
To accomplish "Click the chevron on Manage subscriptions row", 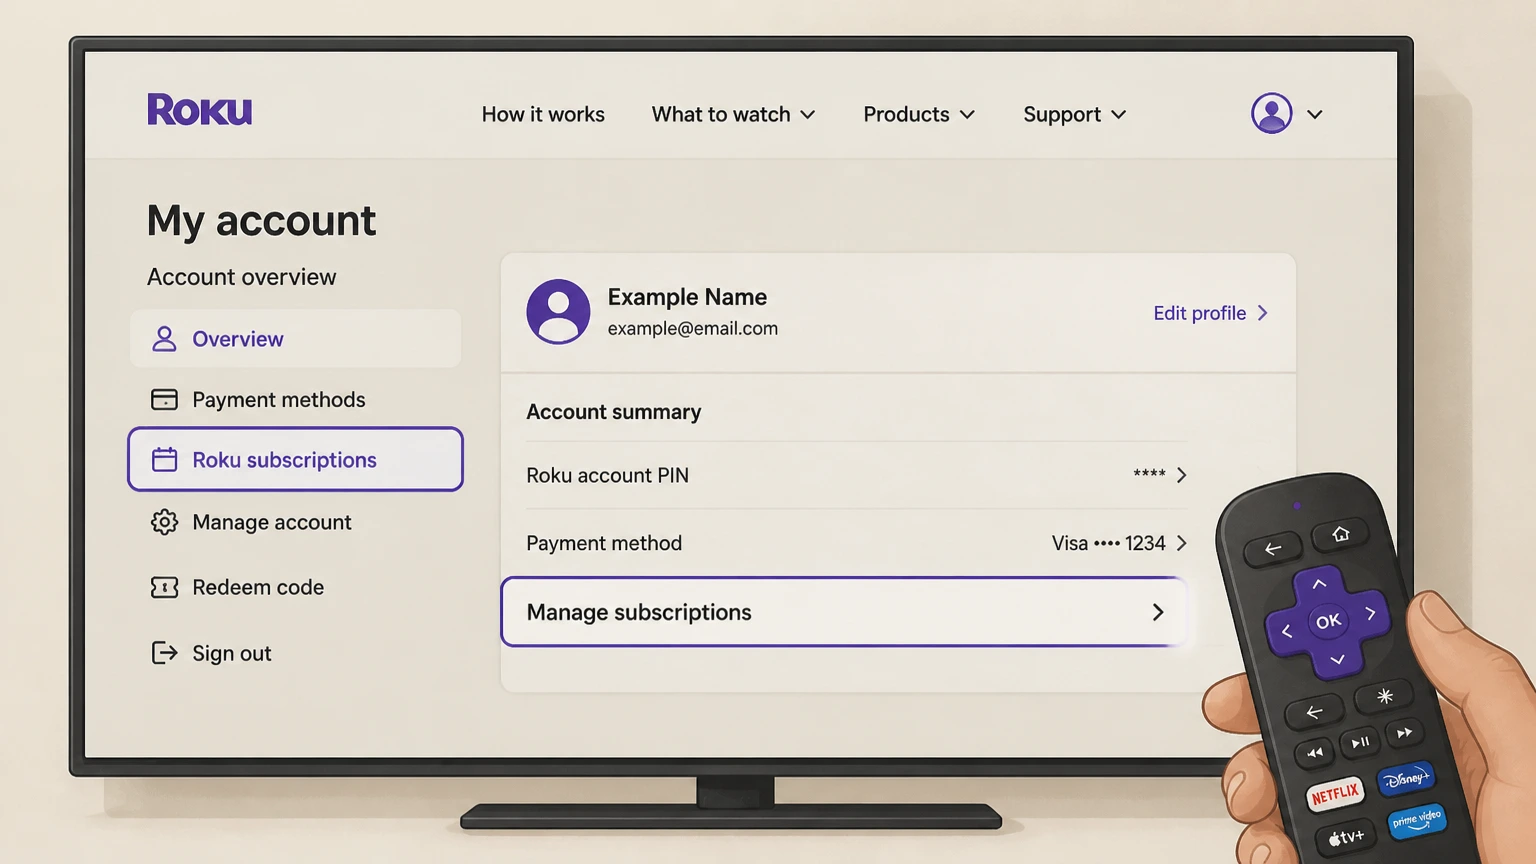I will 1158,612.
